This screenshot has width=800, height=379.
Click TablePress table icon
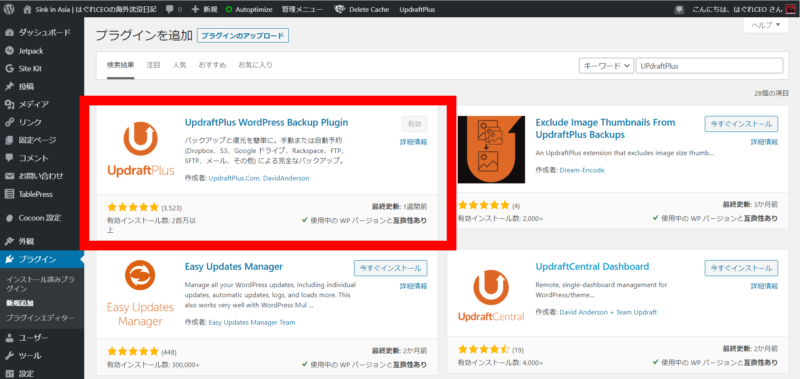(9, 194)
